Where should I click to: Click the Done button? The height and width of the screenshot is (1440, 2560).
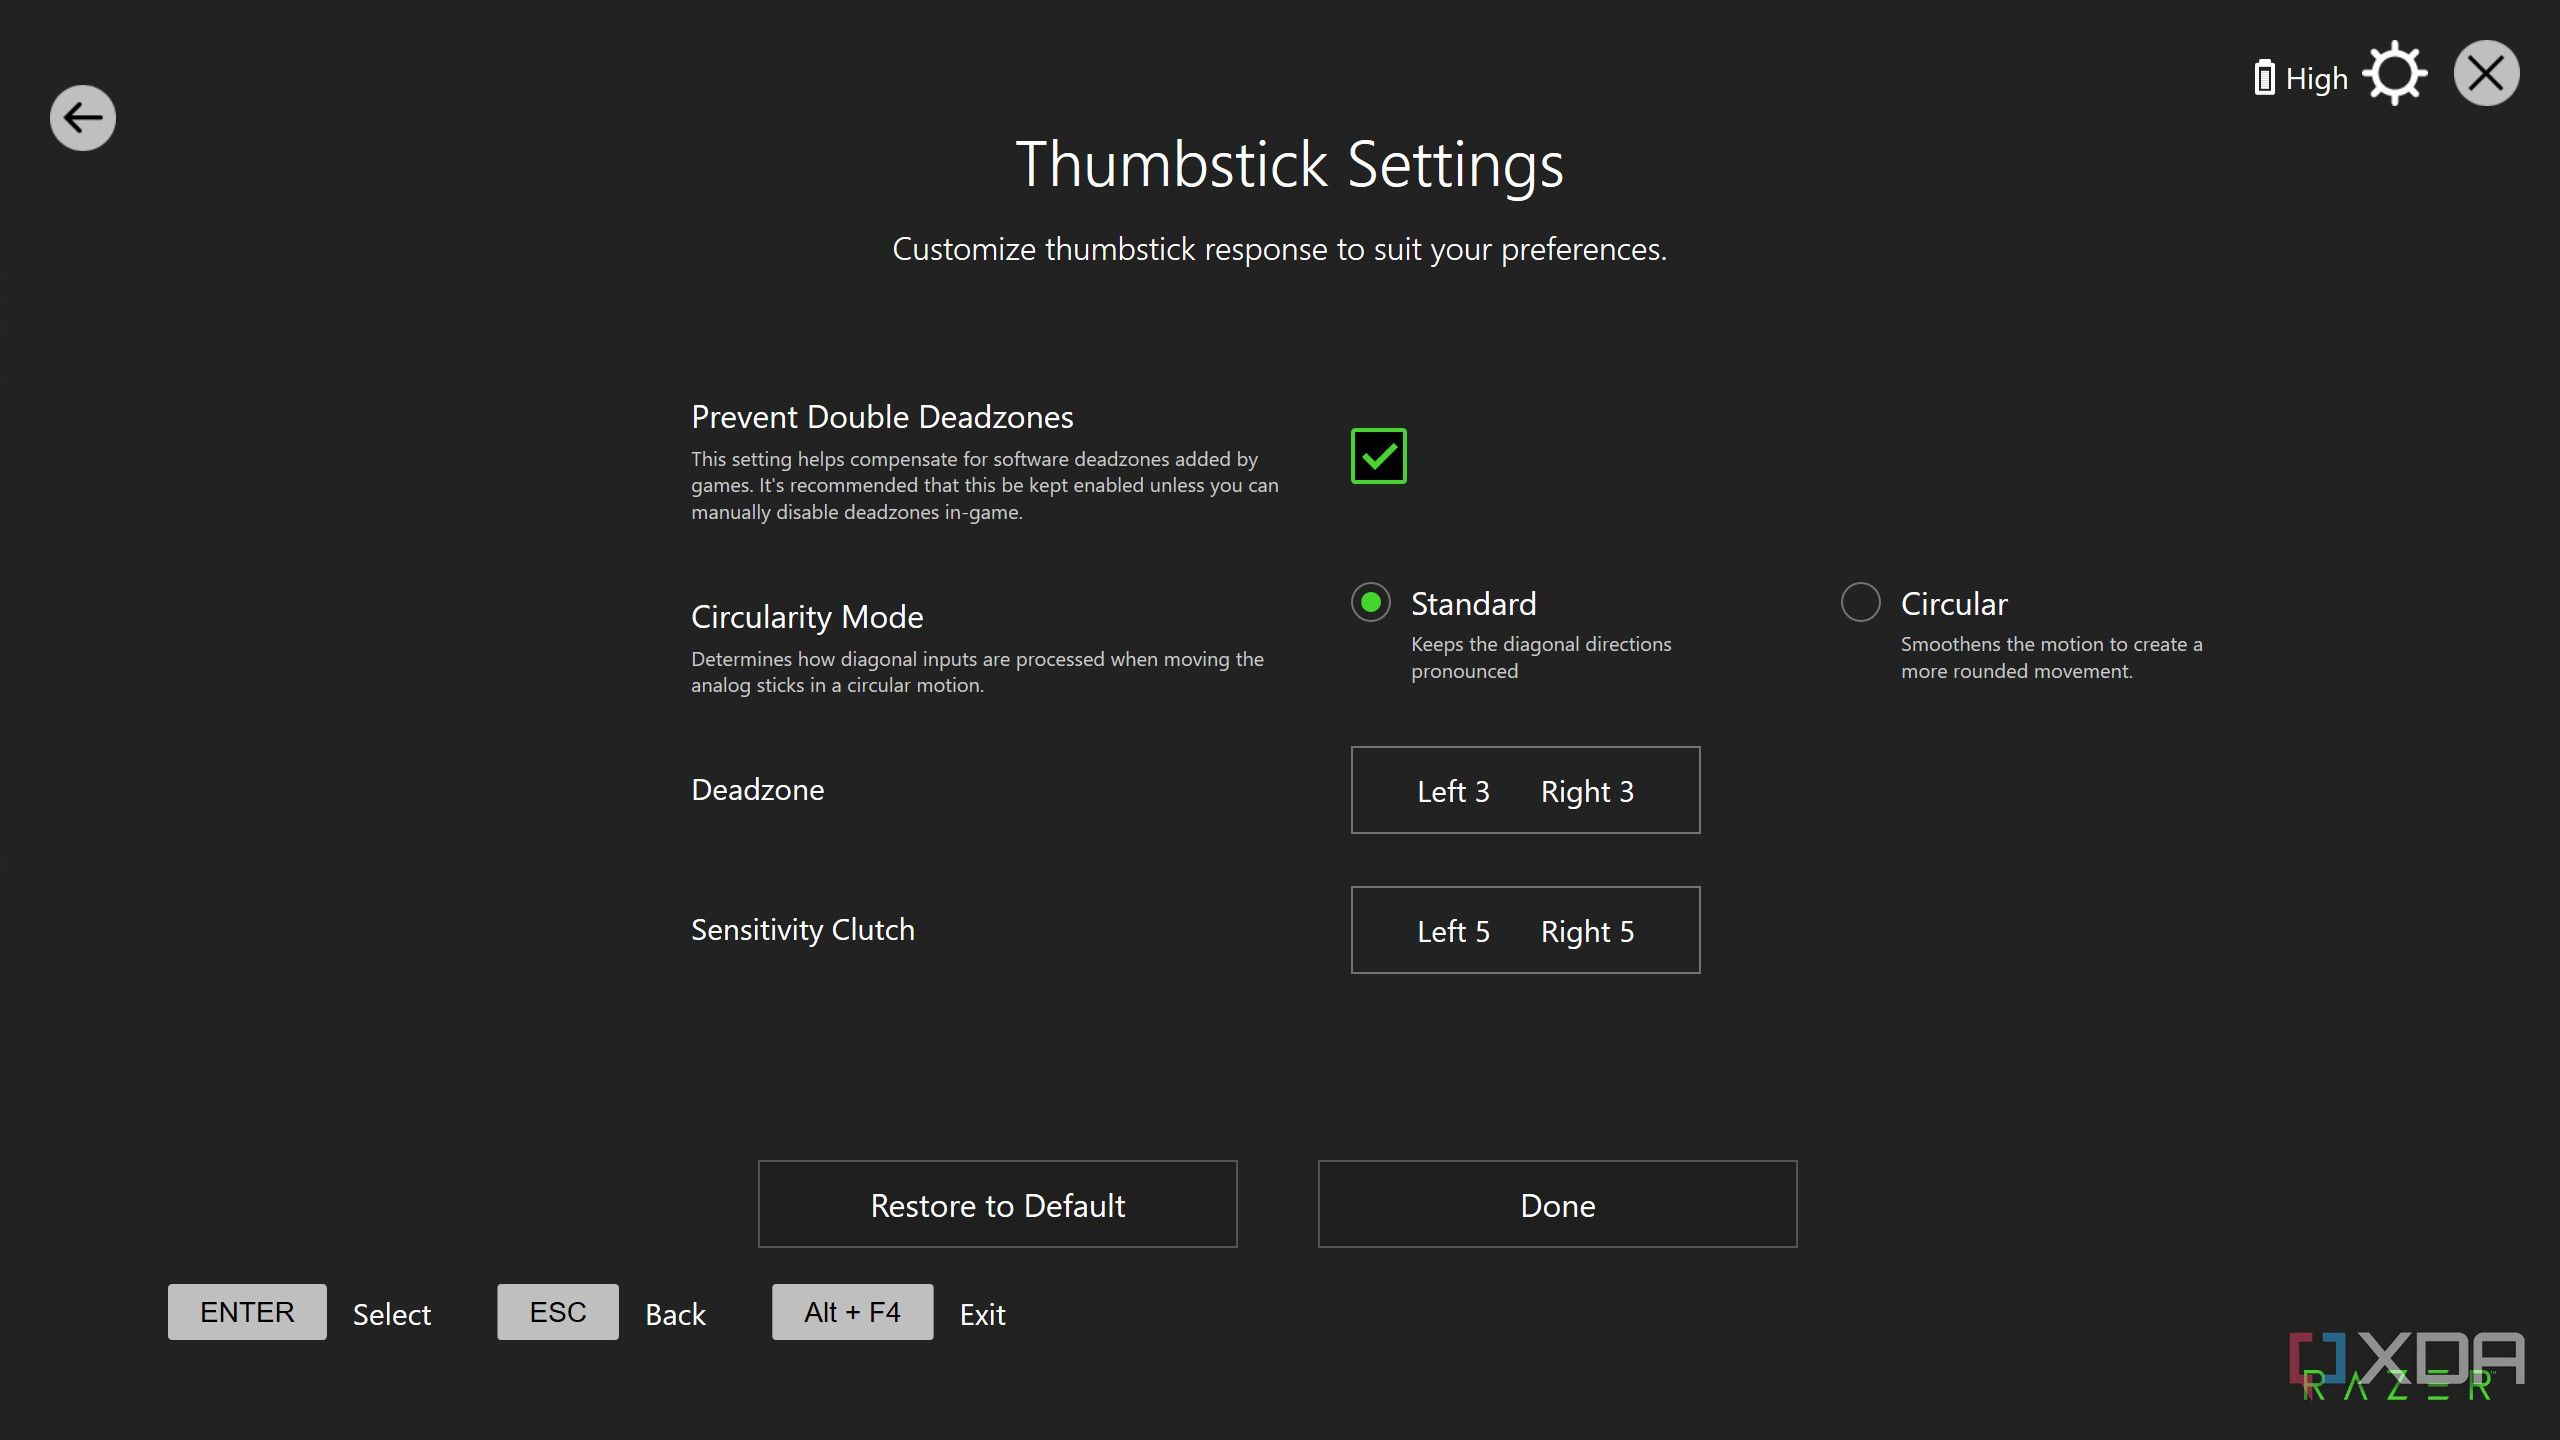(1557, 1204)
